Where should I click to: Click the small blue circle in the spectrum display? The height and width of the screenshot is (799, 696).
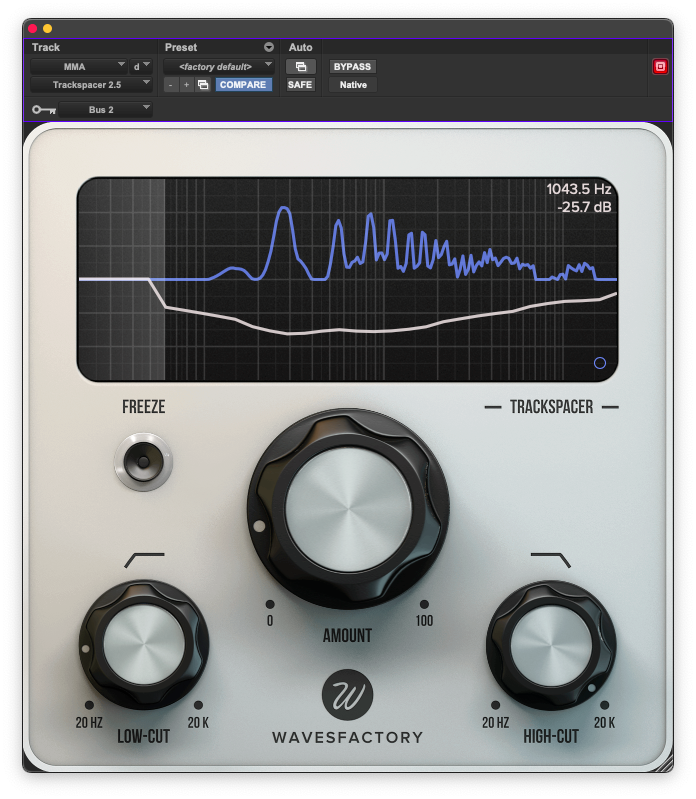(x=600, y=363)
